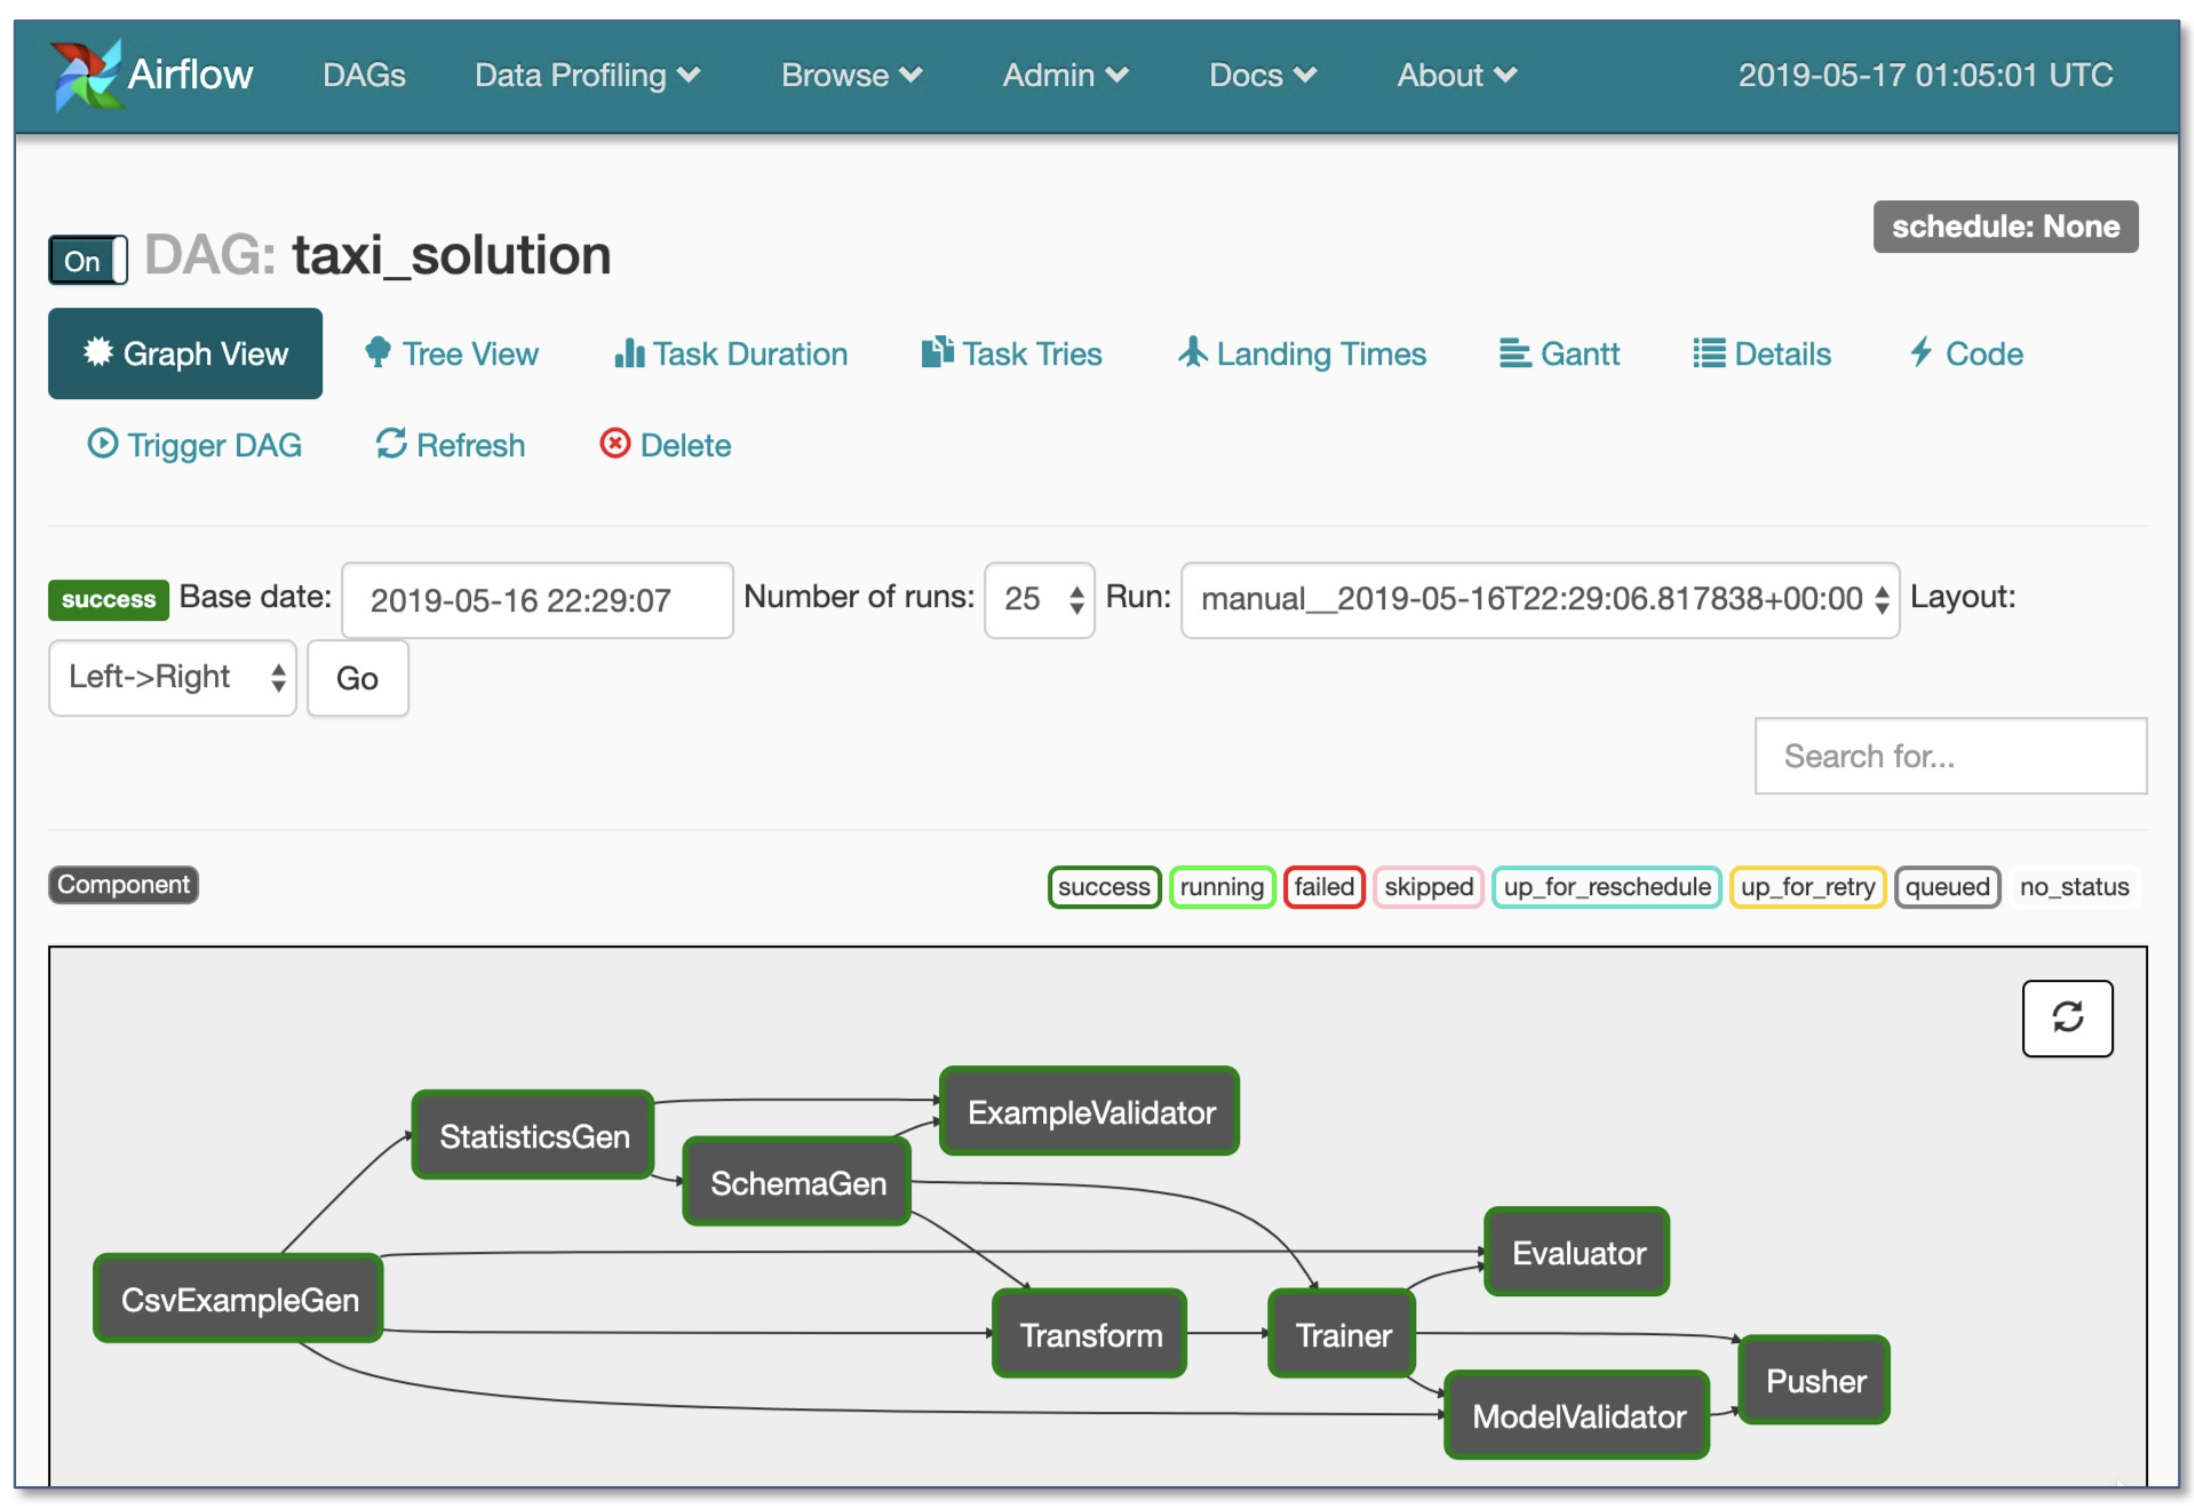Viewport: 2194px width, 1506px height.
Task: Click the Go button
Action: click(x=357, y=678)
